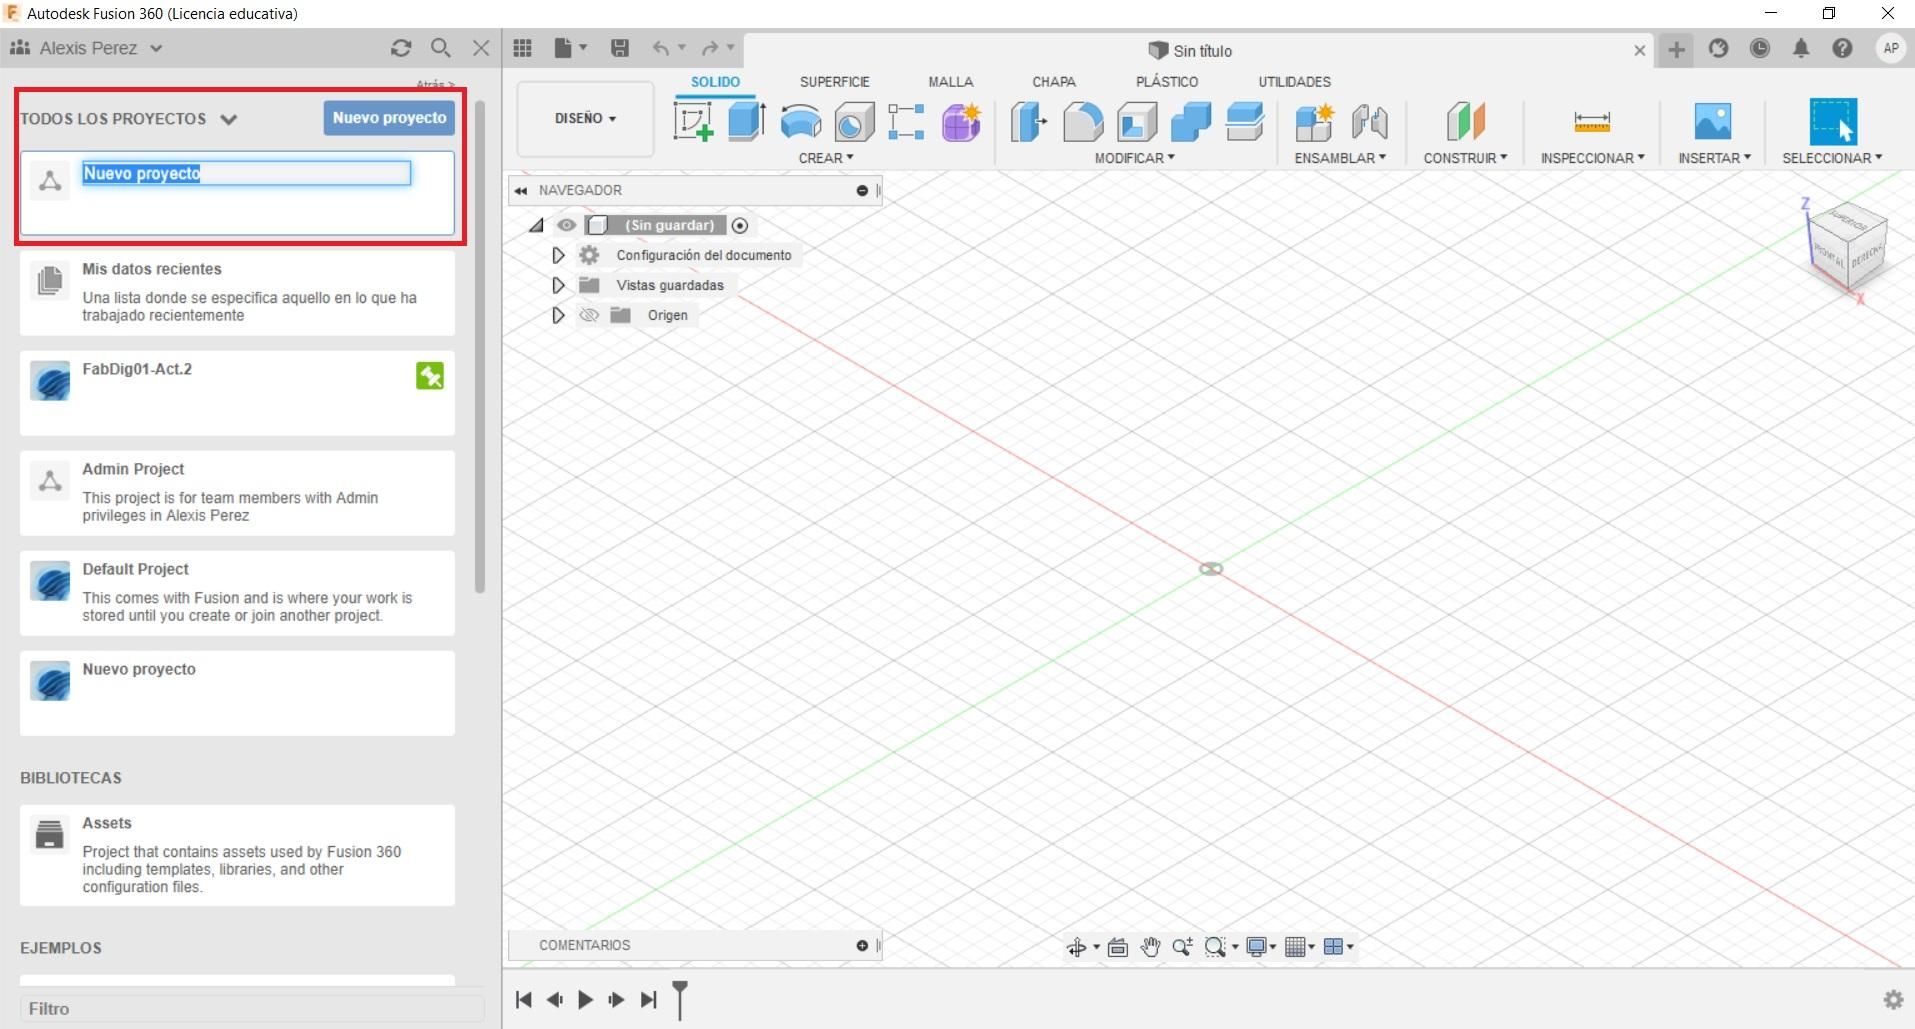Select the Hole tool
Viewport: 1915px width, 1029px height.
pyautogui.click(x=854, y=122)
